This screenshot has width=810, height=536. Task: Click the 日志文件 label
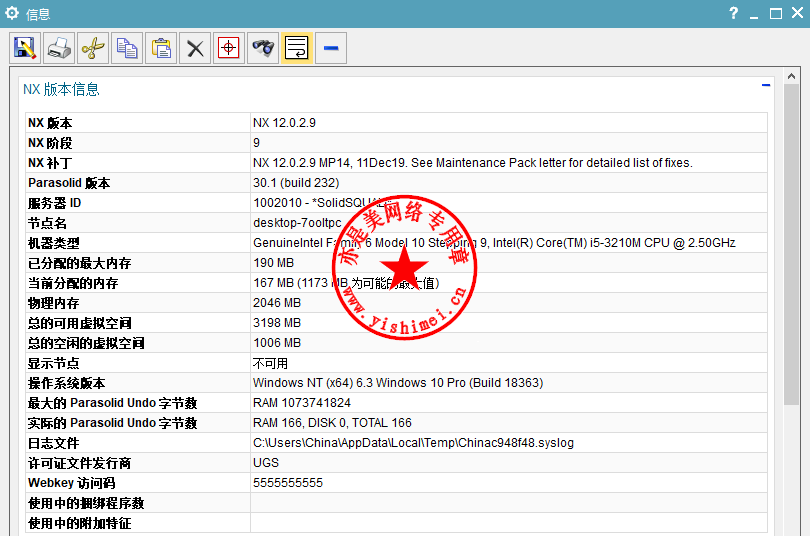tap(54, 443)
